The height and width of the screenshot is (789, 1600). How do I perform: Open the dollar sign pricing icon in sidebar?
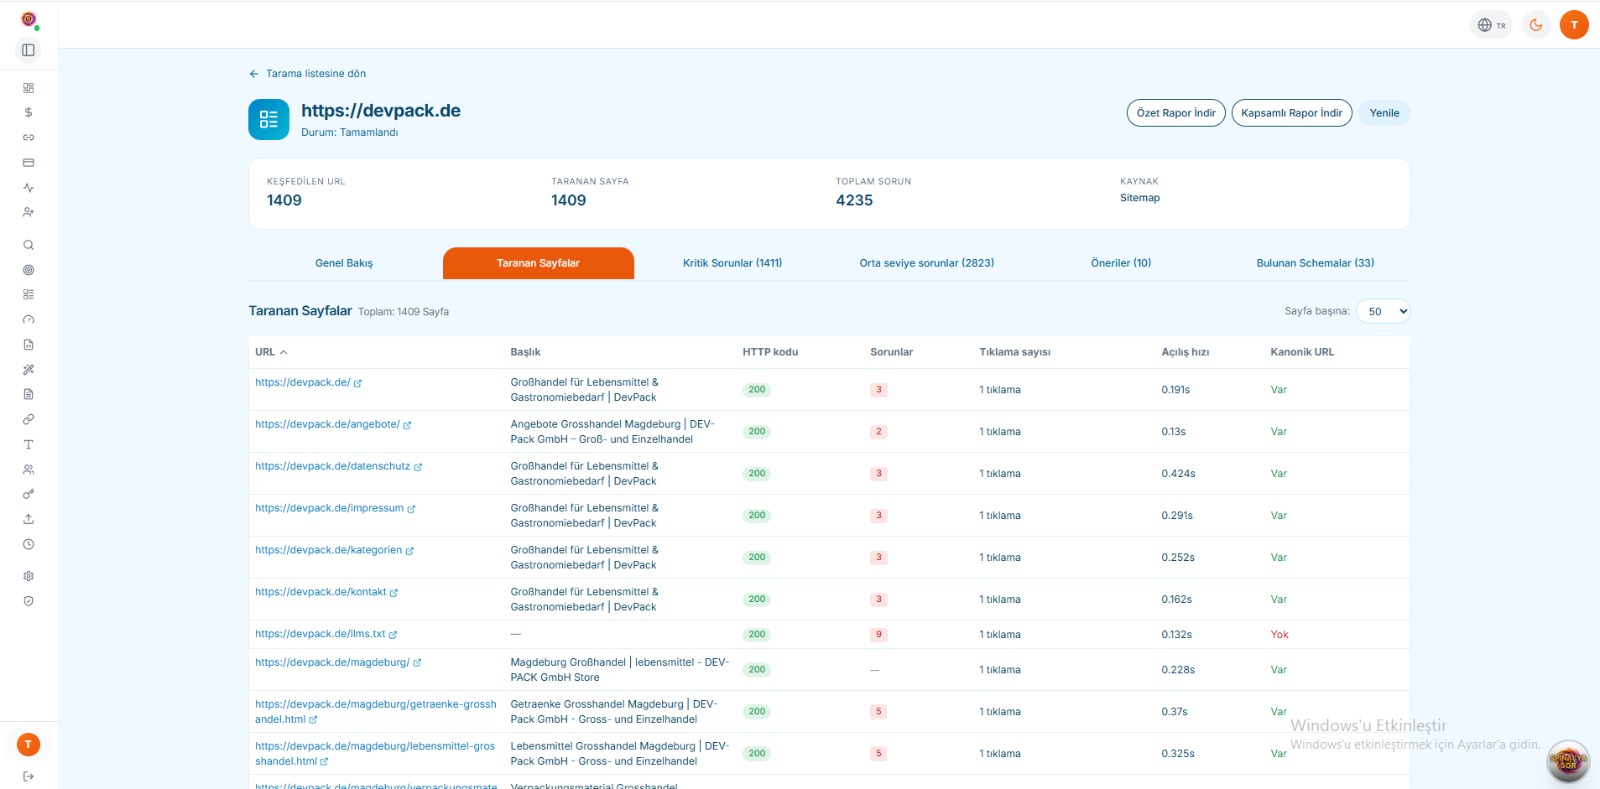[x=28, y=113]
